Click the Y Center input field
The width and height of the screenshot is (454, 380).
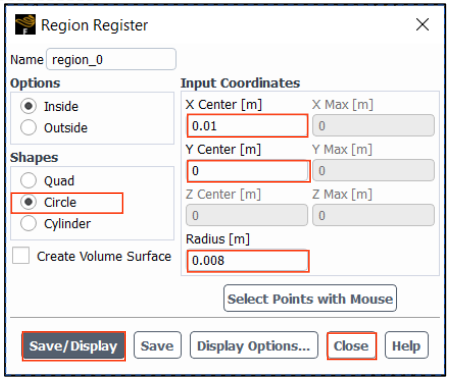coord(248,171)
